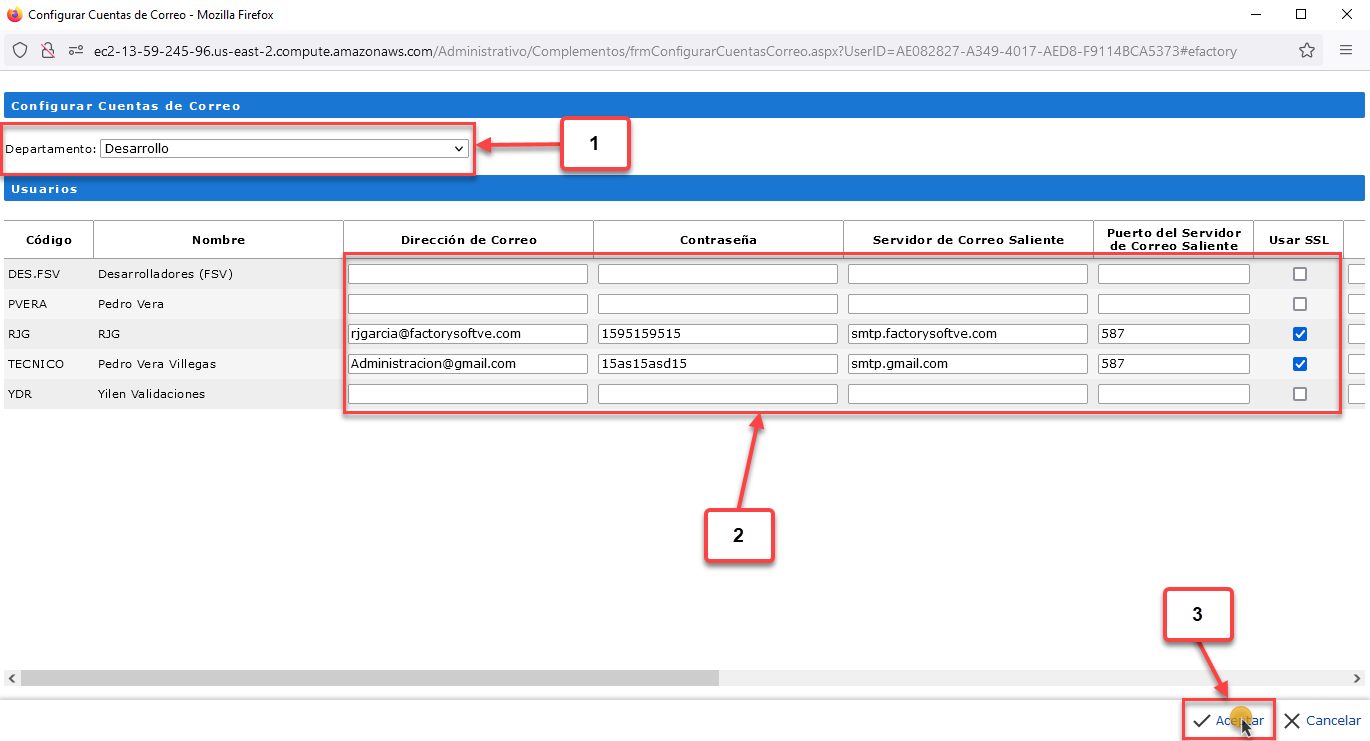Enable Usar SSL for DES.FSV row
1370x741 pixels.
[1300, 274]
